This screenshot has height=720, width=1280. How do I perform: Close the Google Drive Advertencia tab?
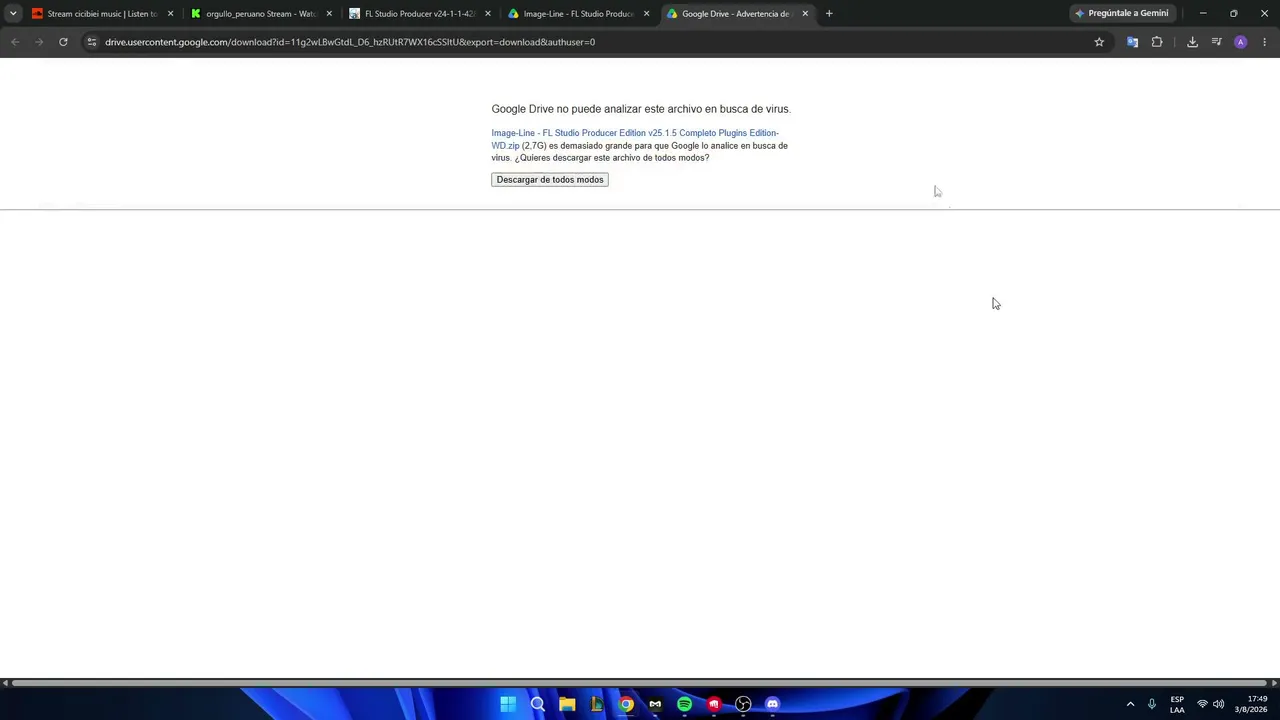click(805, 14)
